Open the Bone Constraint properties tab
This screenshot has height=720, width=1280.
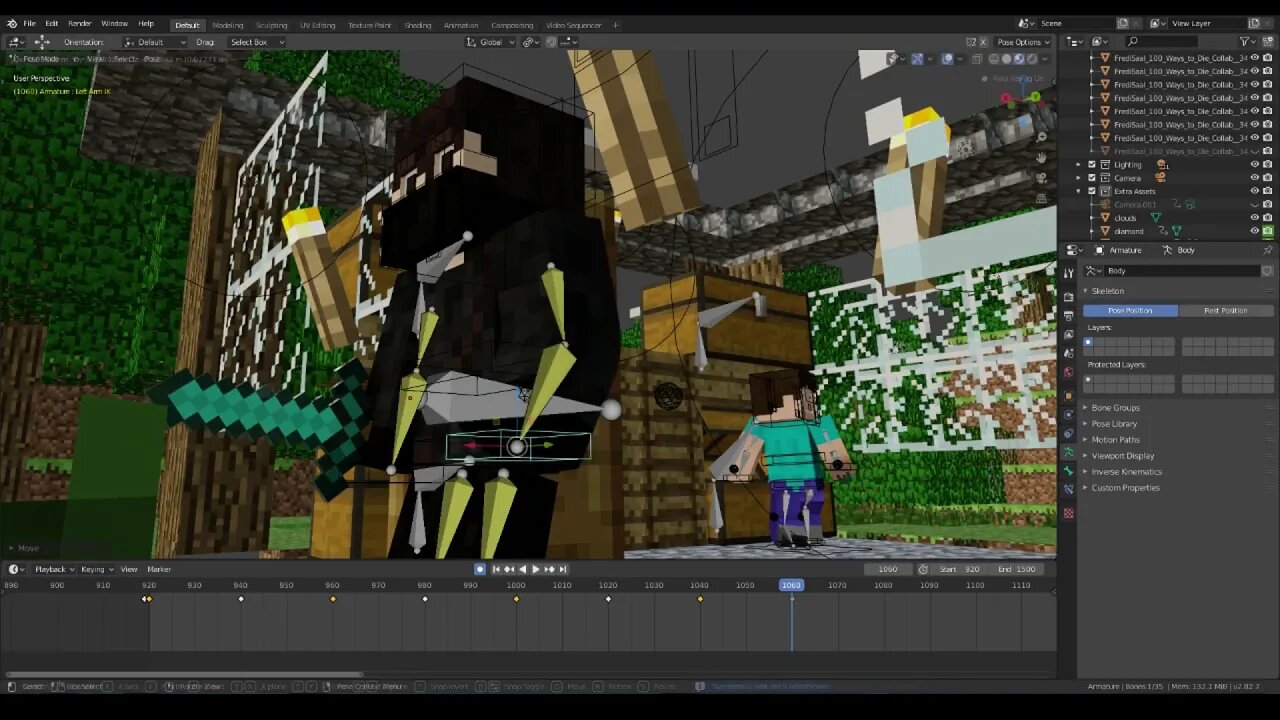point(1068,490)
